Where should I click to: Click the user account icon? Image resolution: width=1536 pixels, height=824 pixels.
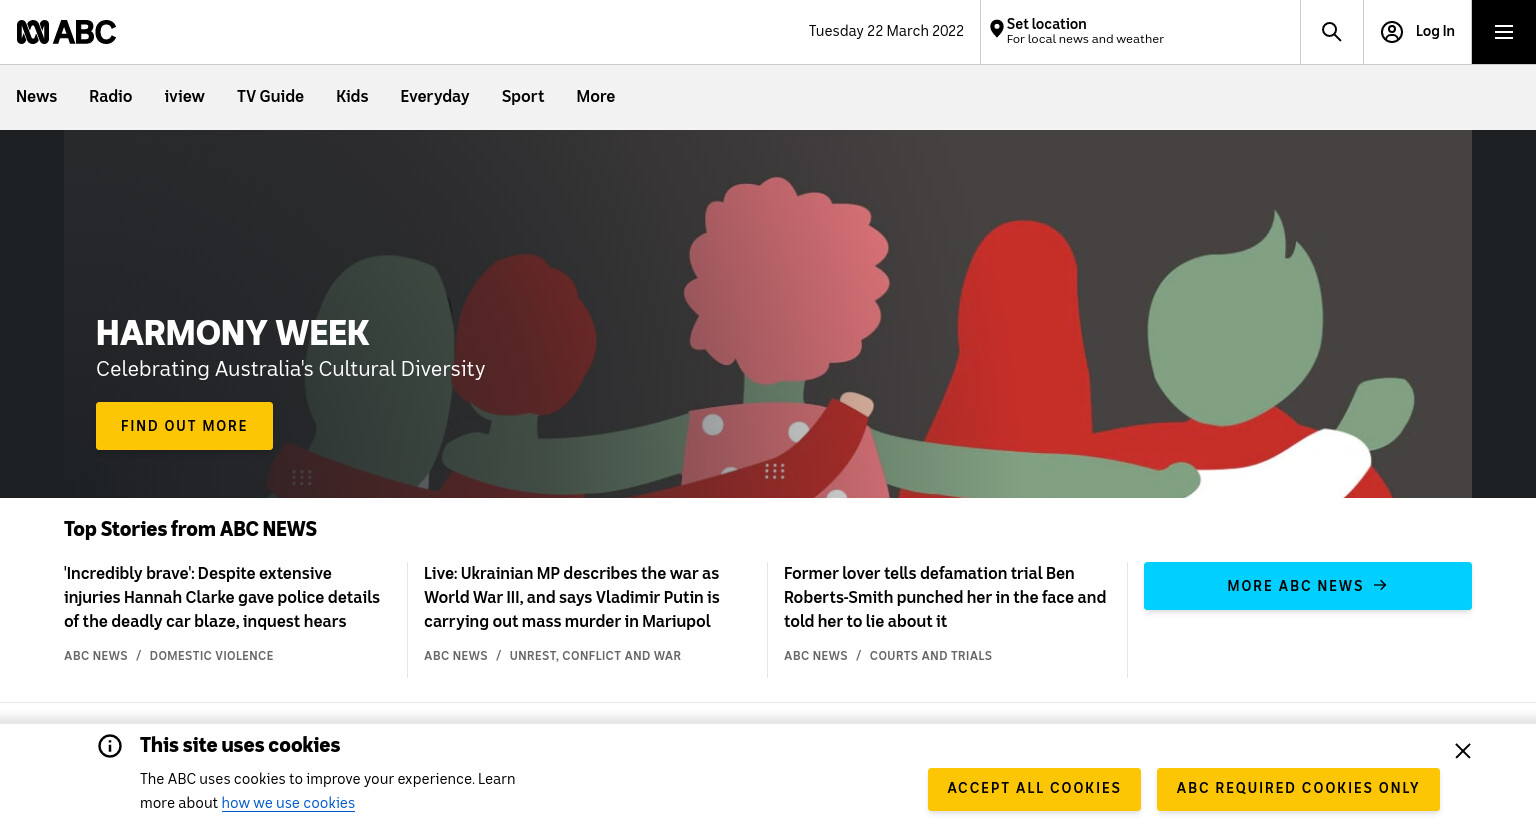pyautogui.click(x=1391, y=32)
